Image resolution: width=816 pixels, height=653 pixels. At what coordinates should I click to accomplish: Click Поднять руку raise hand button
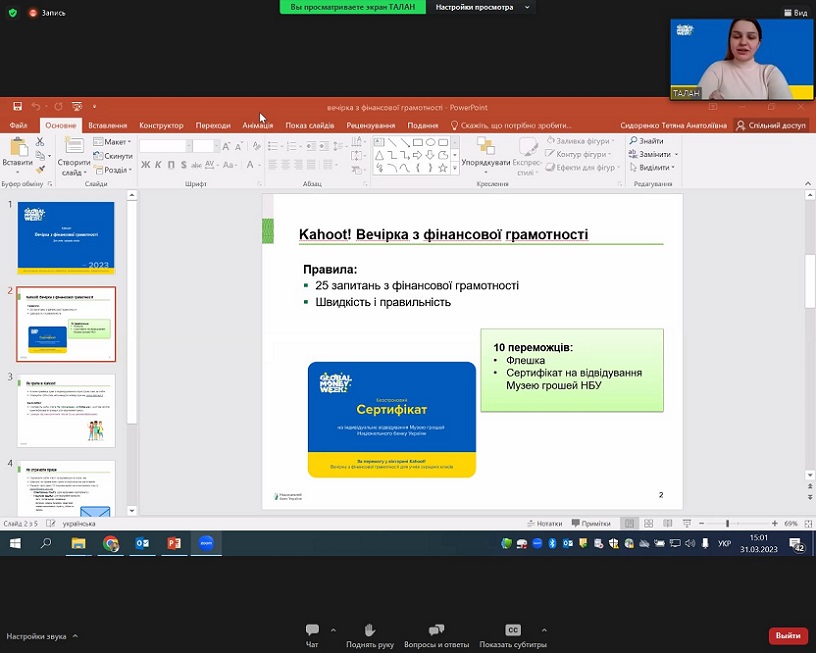tap(370, 636)
